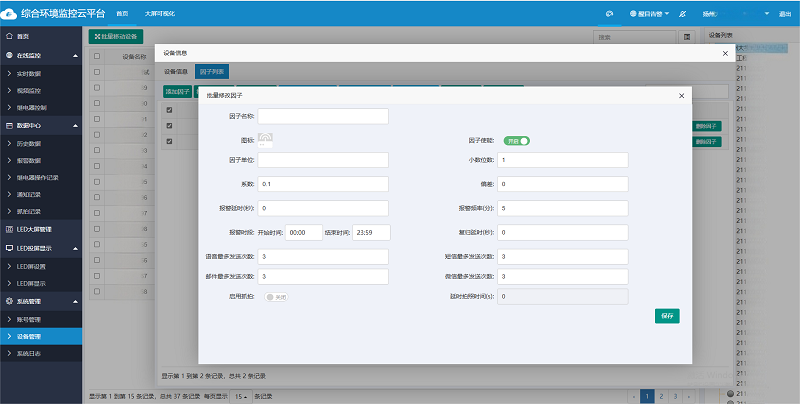Collapse the 在线监控 sidebar section

75,56
